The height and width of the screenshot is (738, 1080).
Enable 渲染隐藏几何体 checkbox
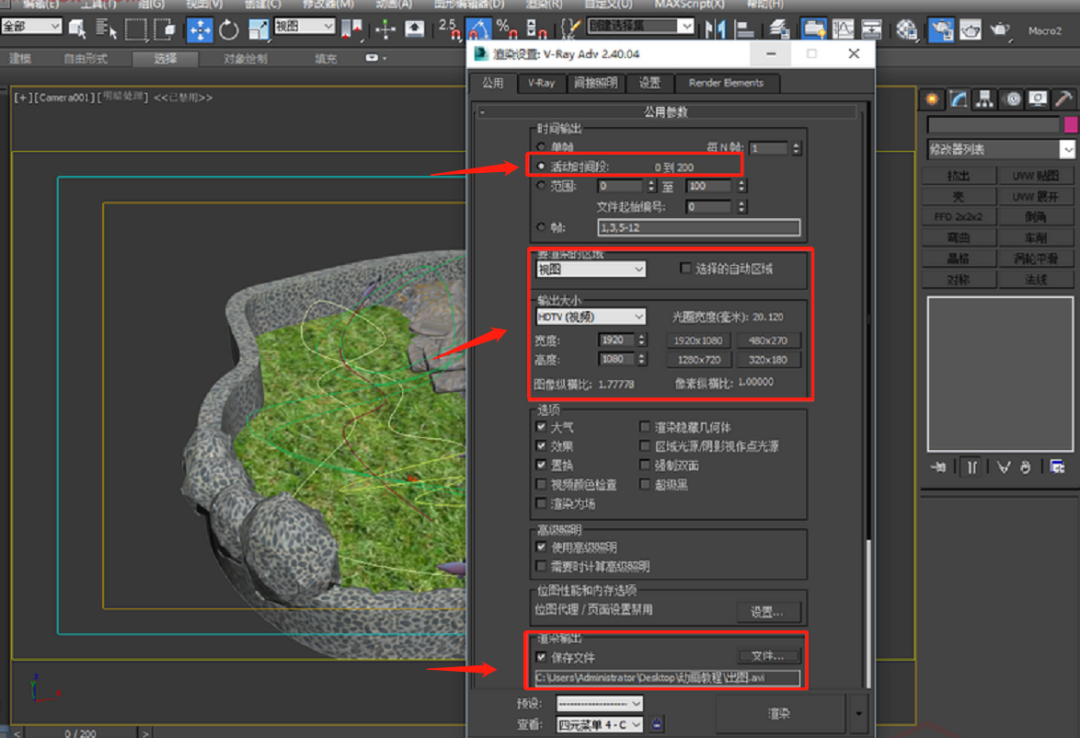pos(645,427)
